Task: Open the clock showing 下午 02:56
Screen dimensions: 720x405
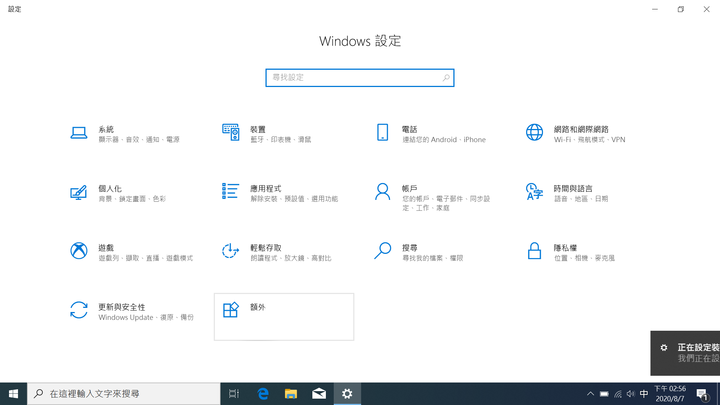Action: click(x=670, y=394)
